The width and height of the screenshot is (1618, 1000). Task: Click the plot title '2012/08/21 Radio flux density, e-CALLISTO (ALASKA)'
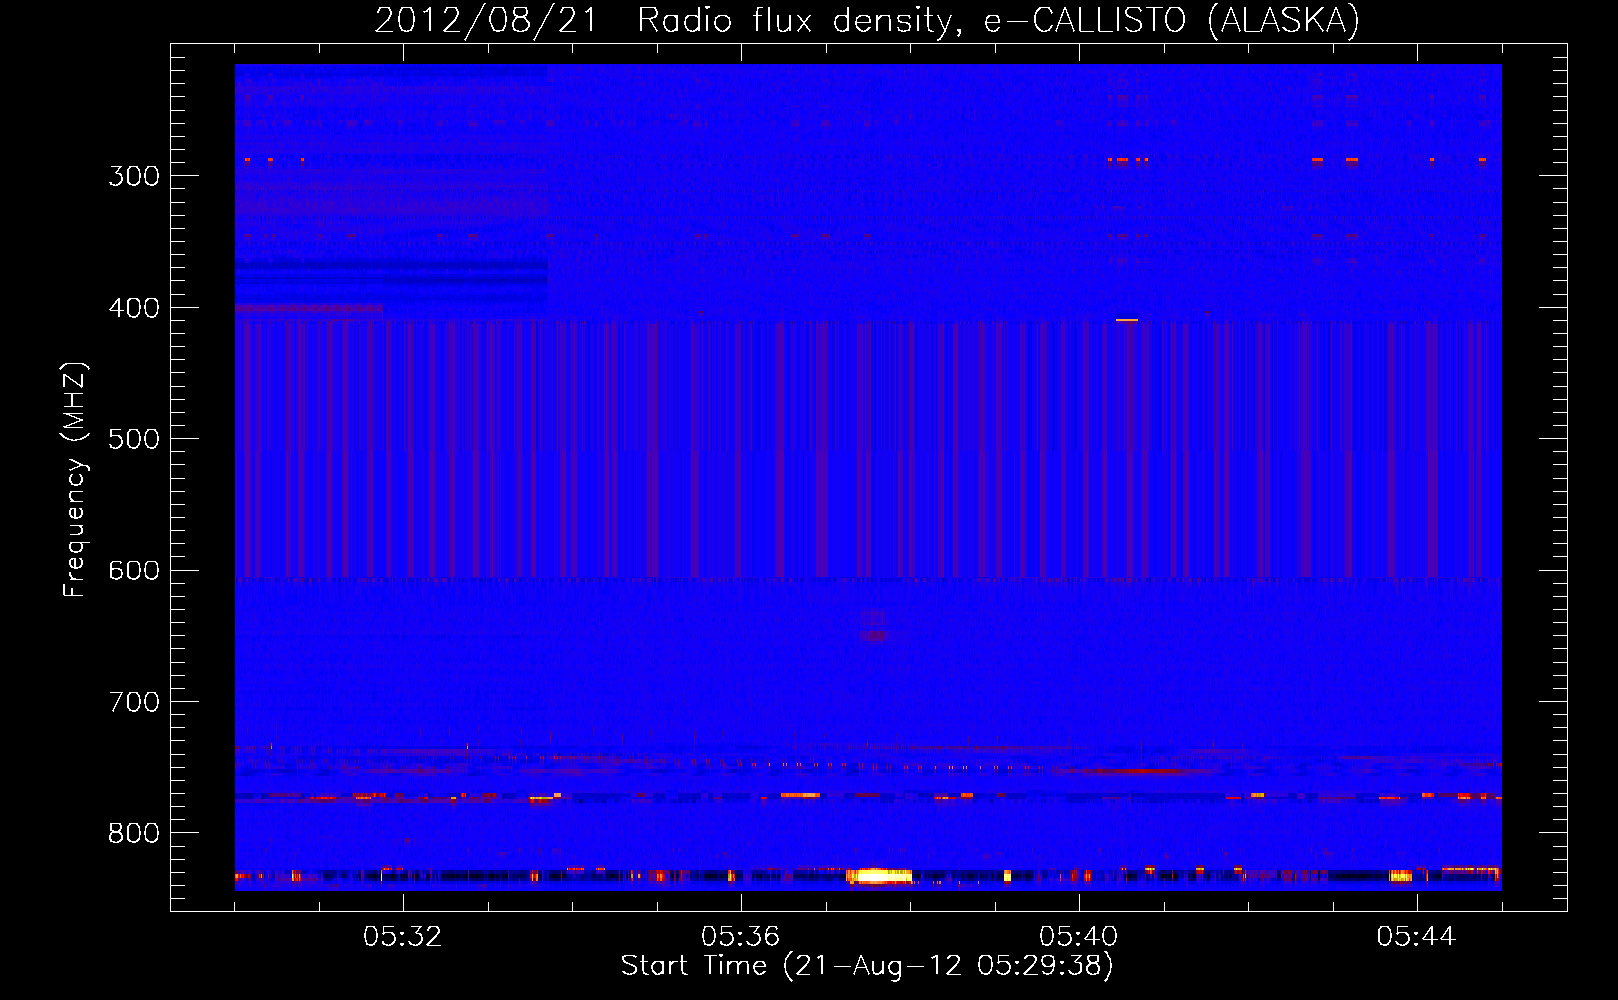tap(867, 20)
